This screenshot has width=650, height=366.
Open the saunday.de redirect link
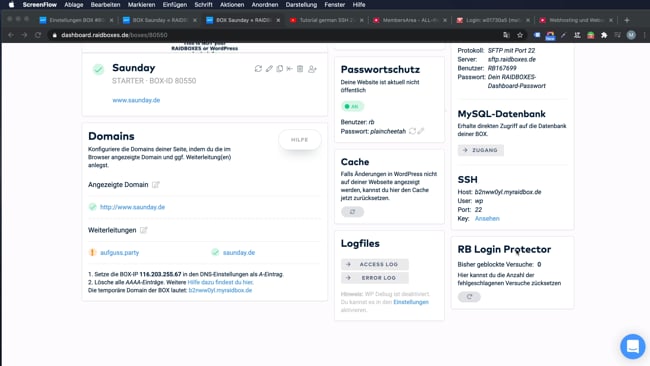[239, 252]
